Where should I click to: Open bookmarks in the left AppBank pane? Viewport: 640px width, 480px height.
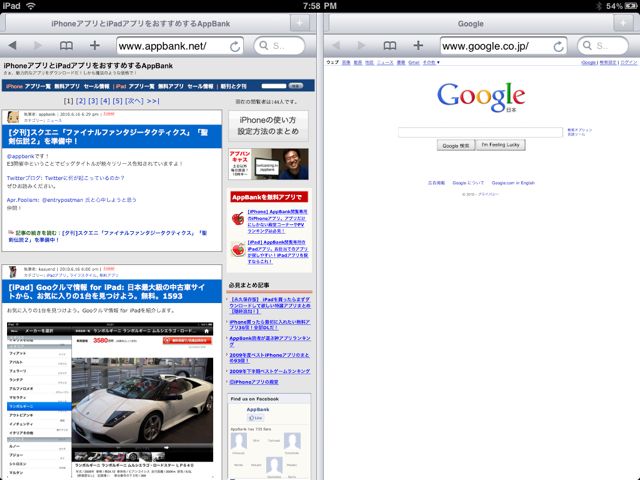click(x=66, y=46)
